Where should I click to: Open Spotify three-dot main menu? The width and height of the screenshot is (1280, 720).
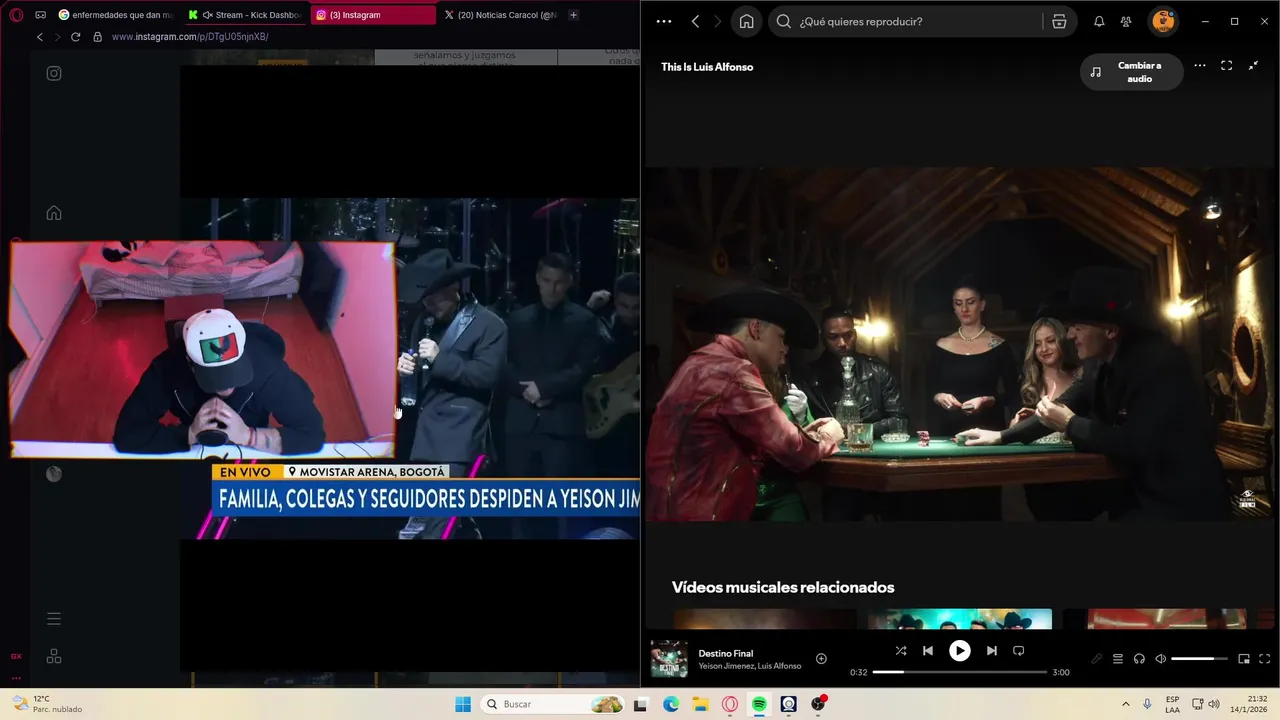point(664,21)
